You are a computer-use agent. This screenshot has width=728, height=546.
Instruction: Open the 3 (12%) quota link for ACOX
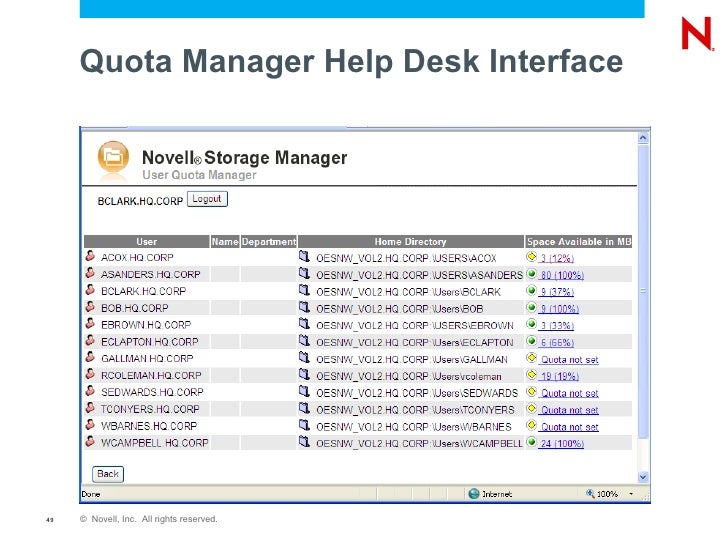click(x=557, y=258)
